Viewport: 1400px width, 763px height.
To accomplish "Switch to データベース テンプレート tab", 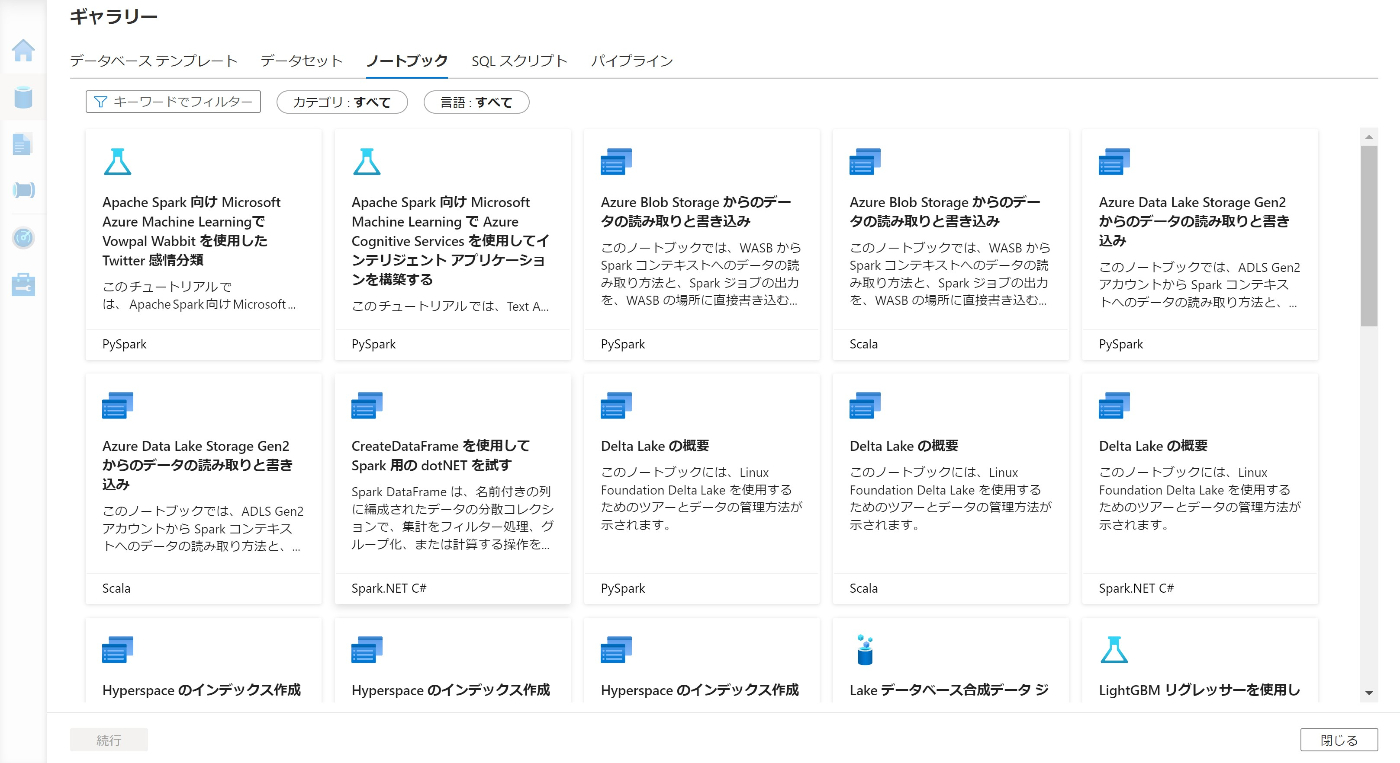I will point(154,61).
